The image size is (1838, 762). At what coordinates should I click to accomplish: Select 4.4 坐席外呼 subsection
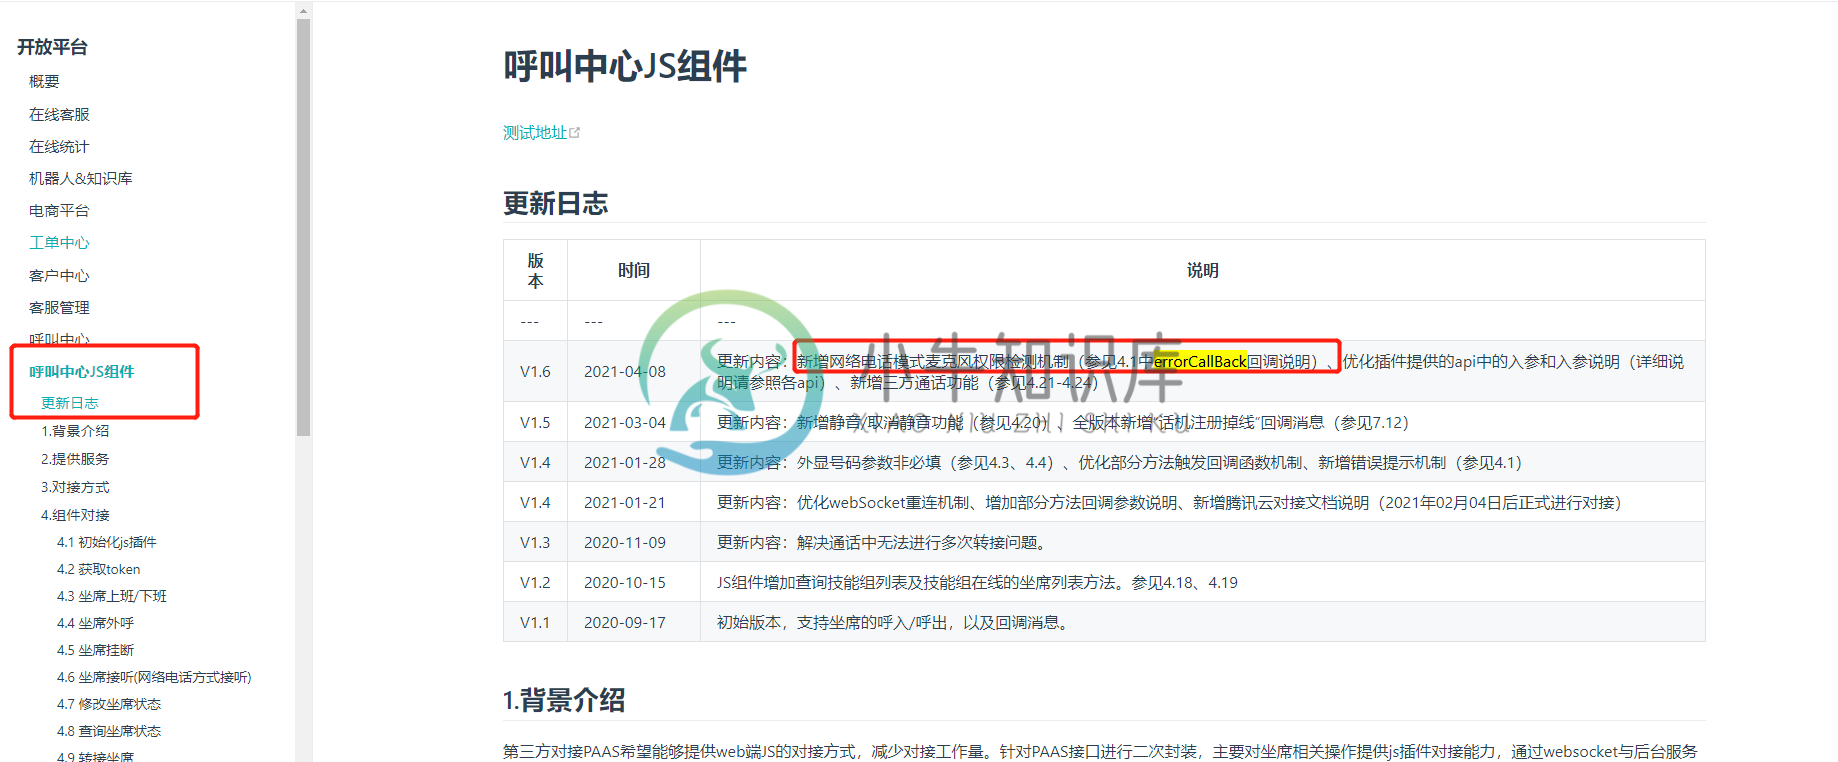(x=95, y=623)
